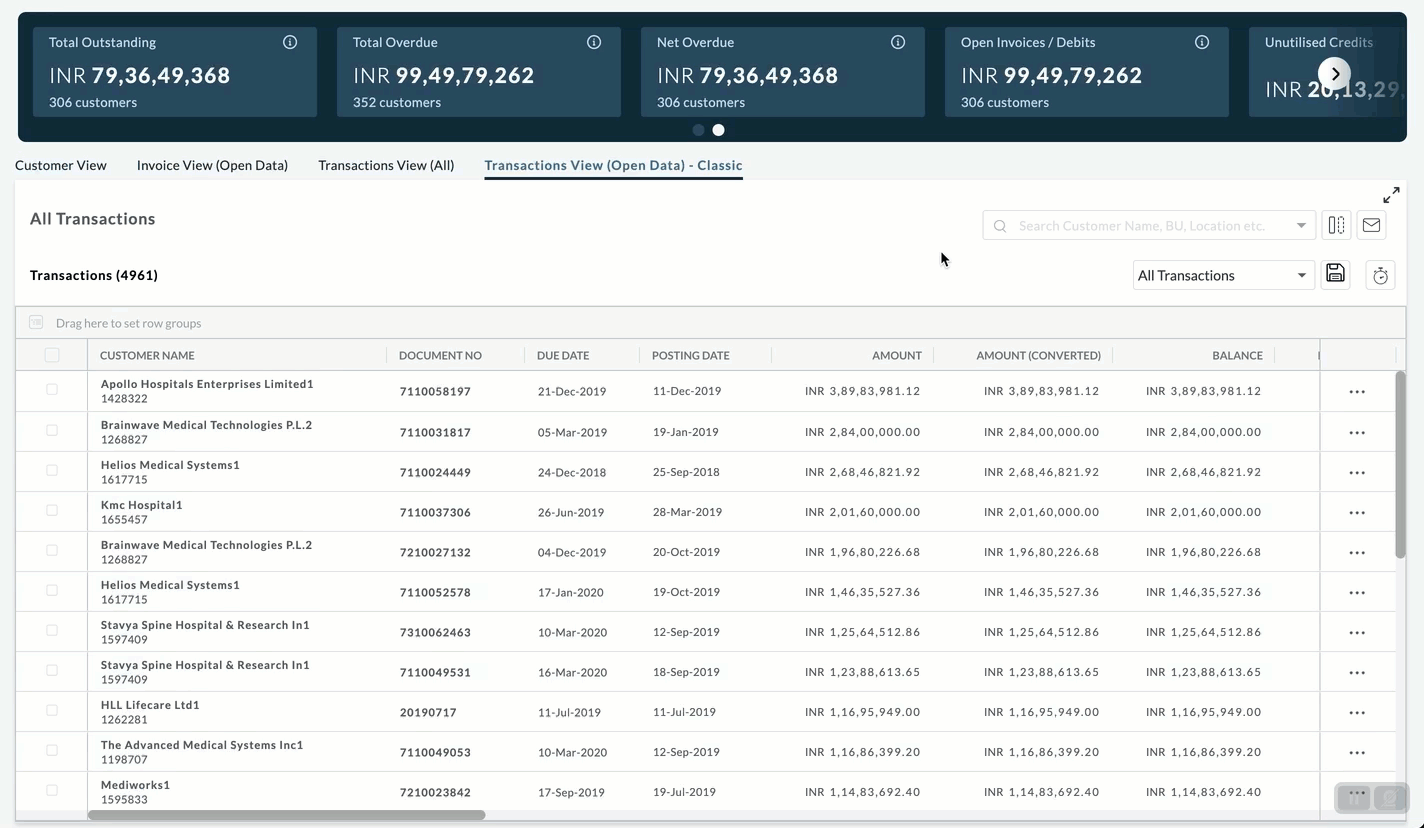Sort by Amount column header
Image resolution: width=1424 pixels, height=828 pixels.
[897, 355]
